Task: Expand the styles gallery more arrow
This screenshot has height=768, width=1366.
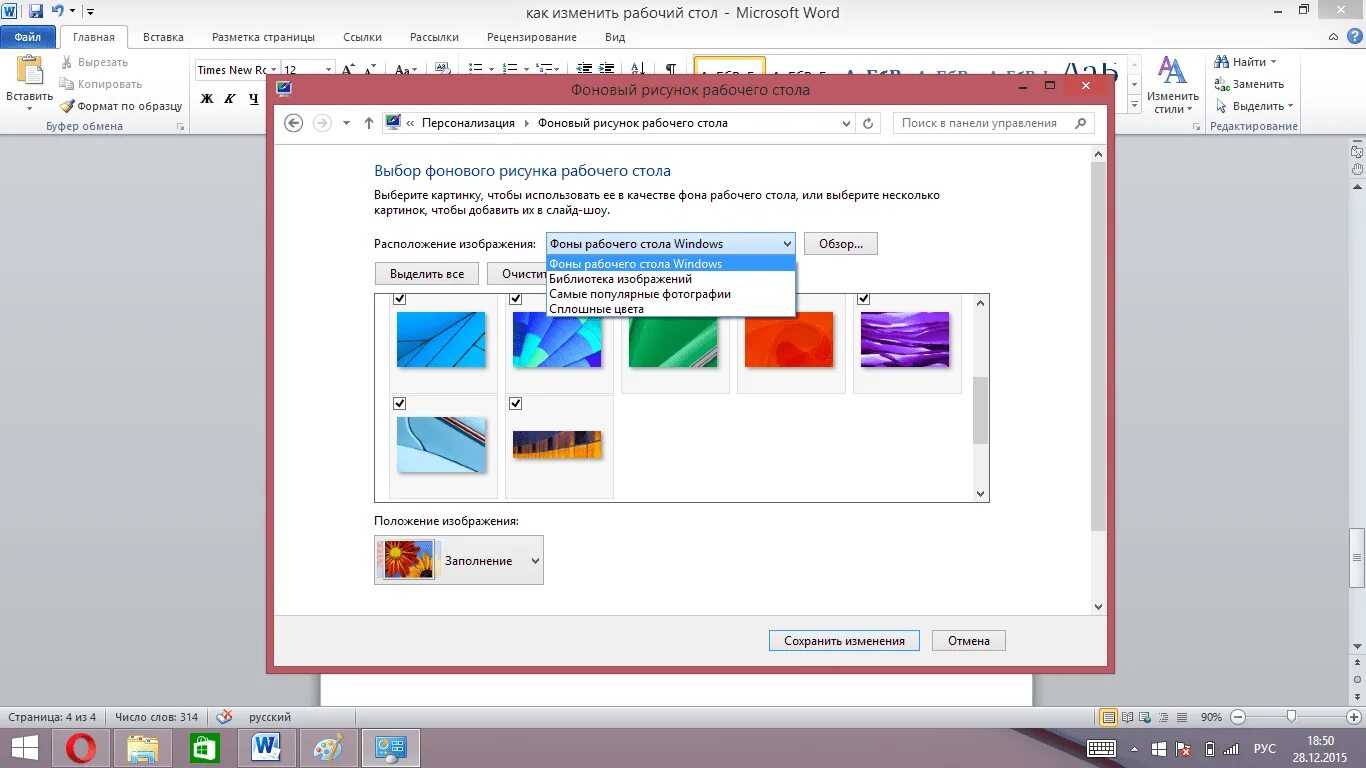Action: 1134,105
